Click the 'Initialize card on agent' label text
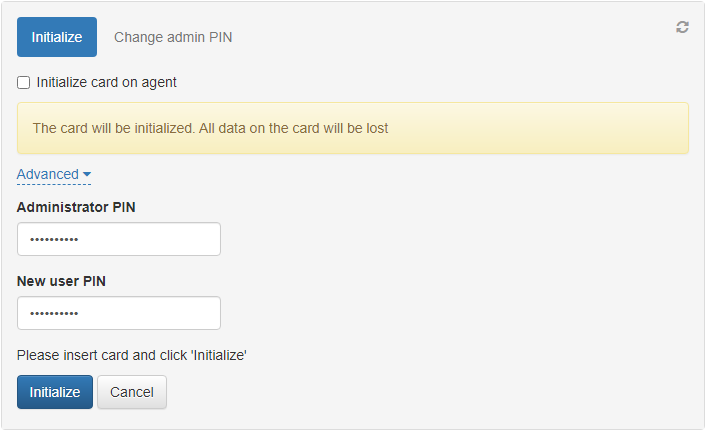 (106, 83)
